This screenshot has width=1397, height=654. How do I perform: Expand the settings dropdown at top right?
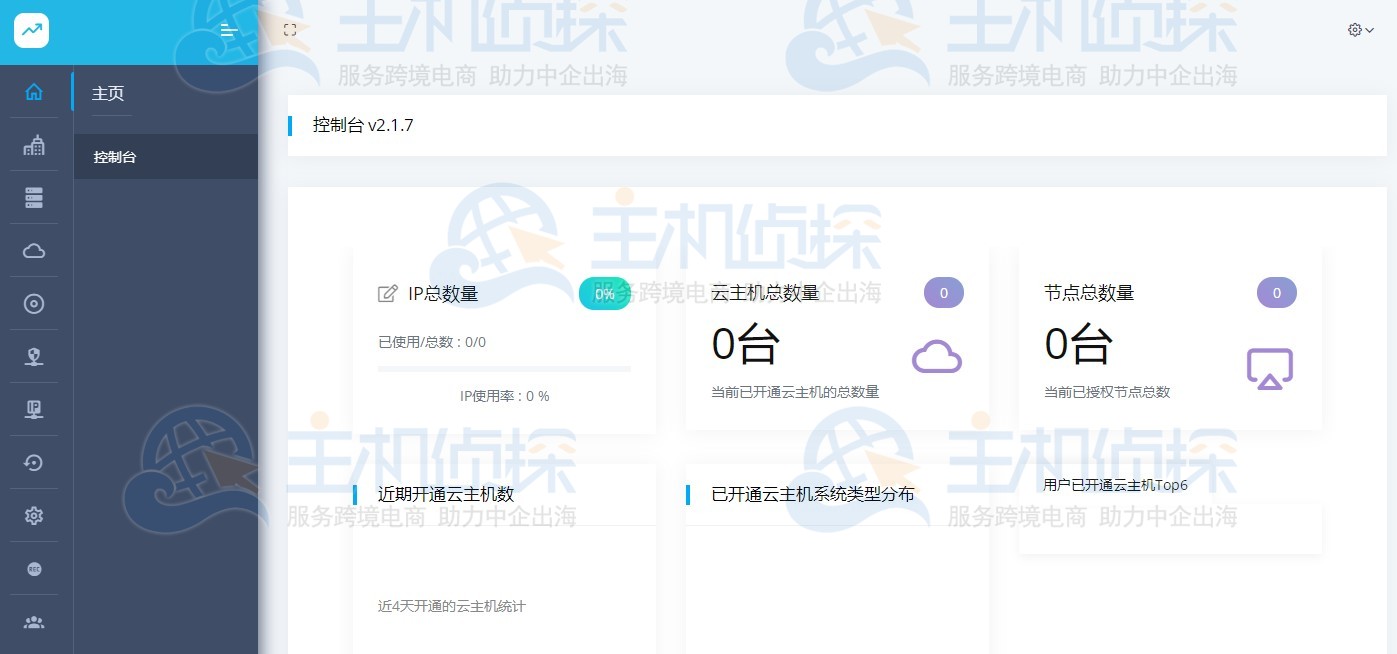1360,30
